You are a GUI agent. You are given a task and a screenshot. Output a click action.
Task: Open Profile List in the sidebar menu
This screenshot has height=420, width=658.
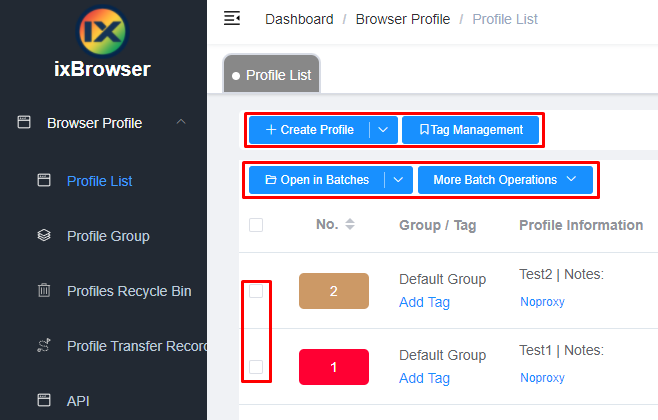99,181
